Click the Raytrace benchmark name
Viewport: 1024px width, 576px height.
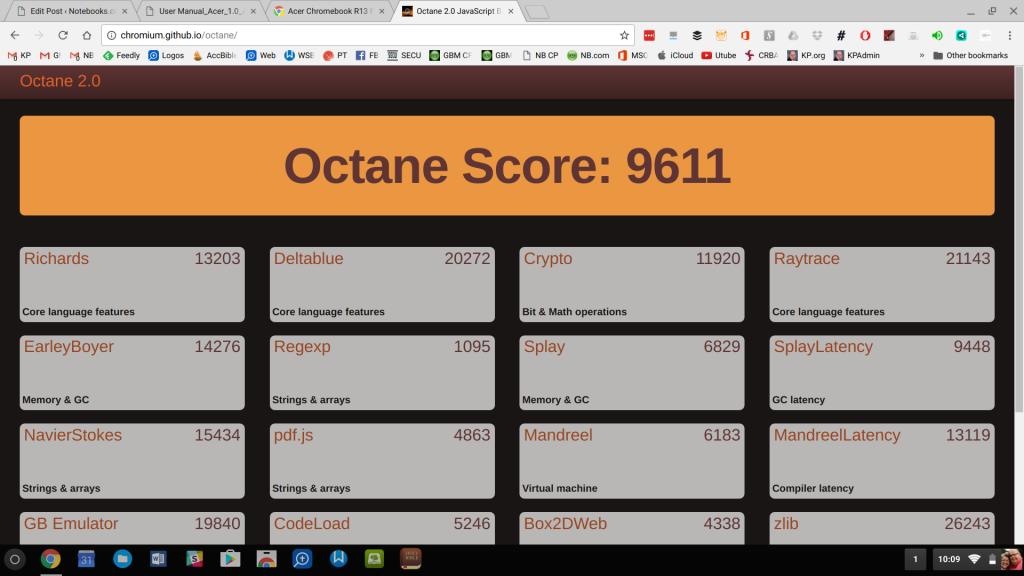coord(807,259)
